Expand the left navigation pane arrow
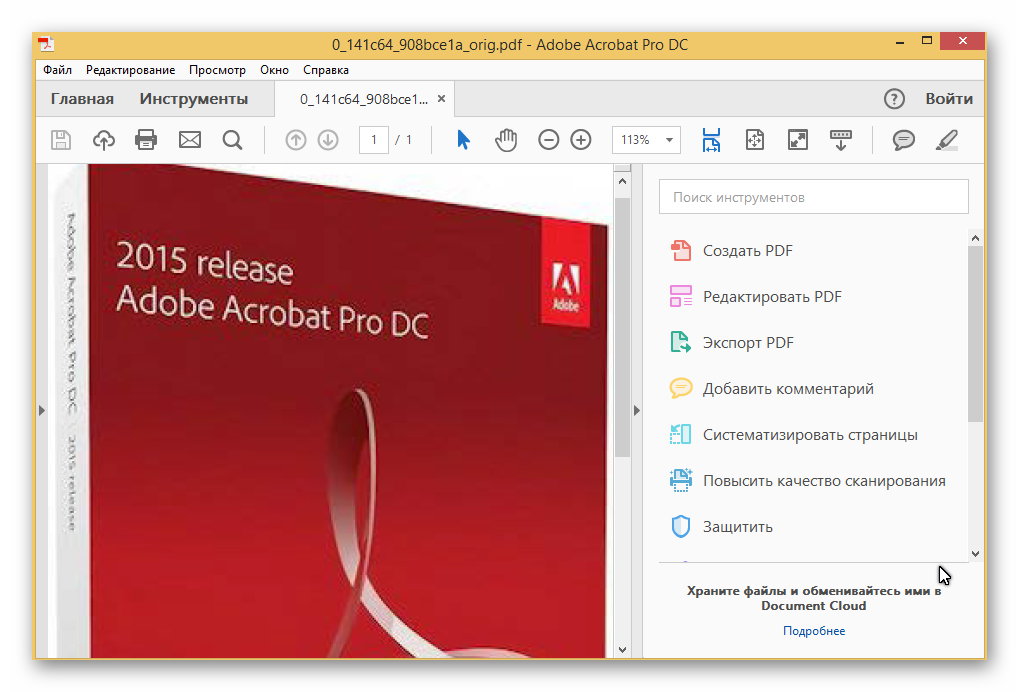The width and height of the screenshot is (1019, 692). [x=42, y=410]
